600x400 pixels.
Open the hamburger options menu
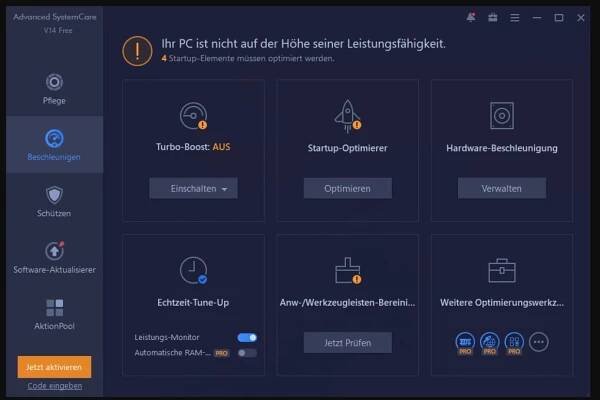pyautogui.click(x=515, y=18)
